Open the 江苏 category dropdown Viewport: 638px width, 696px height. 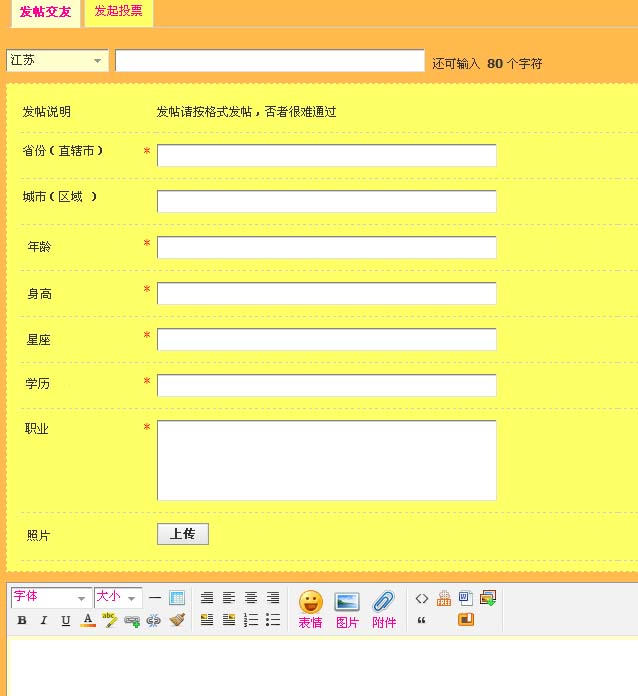[x=57, y=60]
